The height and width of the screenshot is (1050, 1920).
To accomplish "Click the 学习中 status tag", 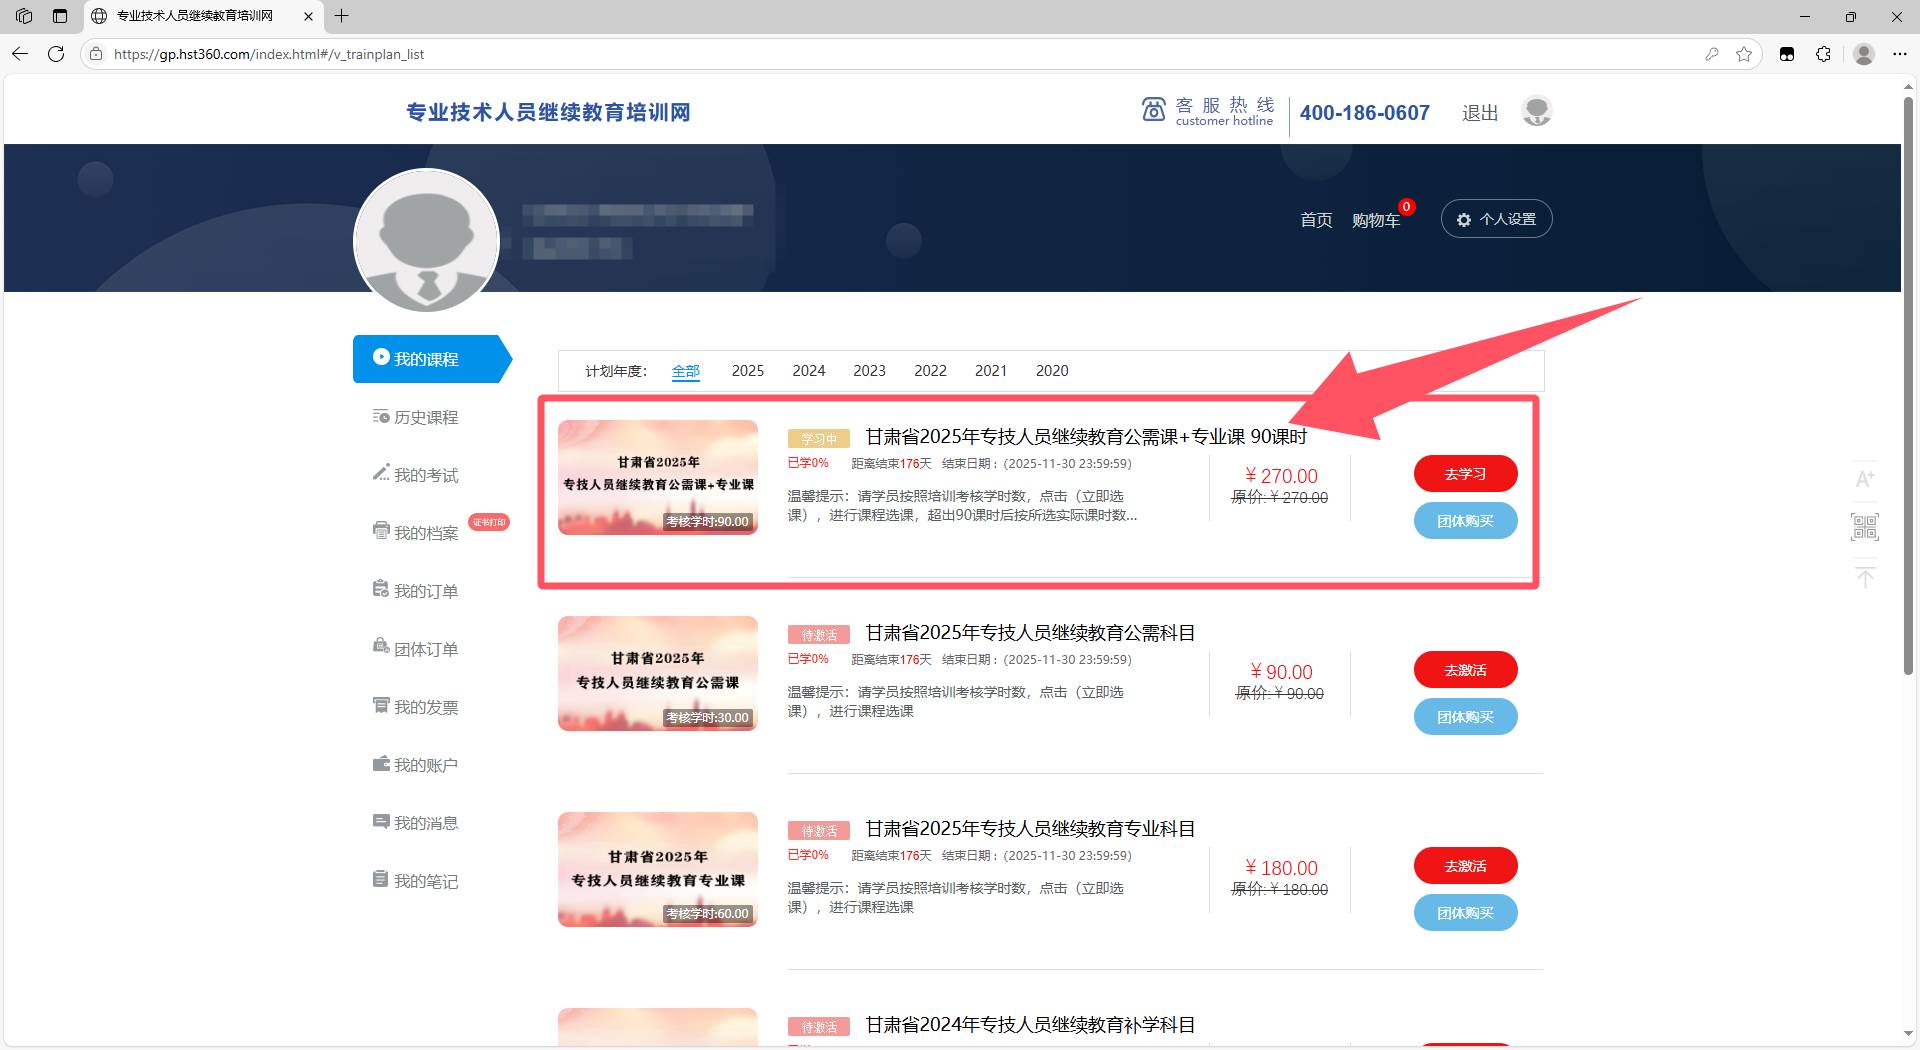I will pos(819,438).
